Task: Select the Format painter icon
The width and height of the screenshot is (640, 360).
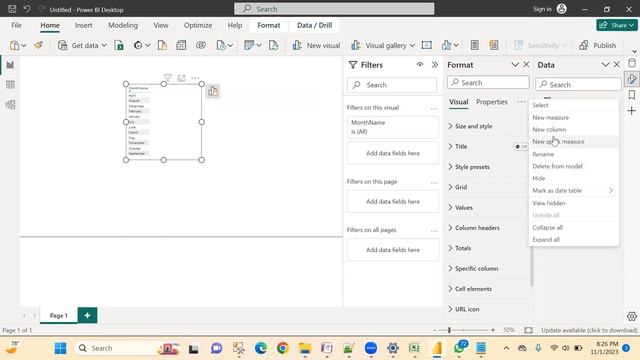Action: [39, 45]
